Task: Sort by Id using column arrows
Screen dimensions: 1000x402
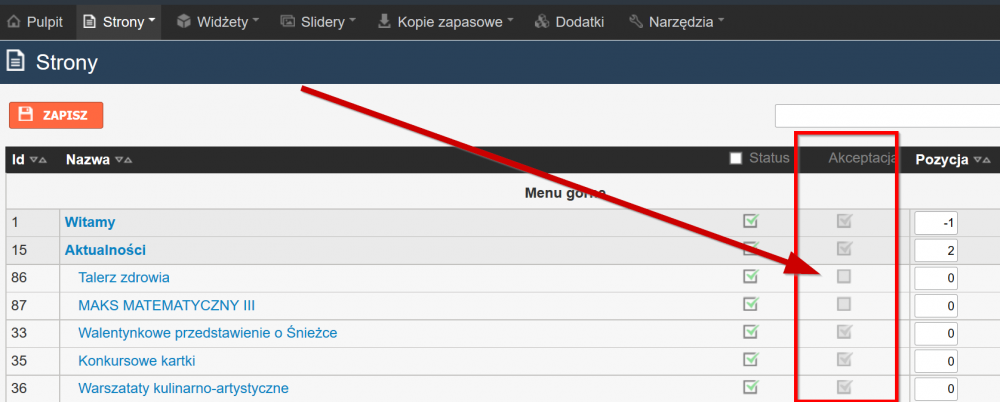Action: [38, 160]
